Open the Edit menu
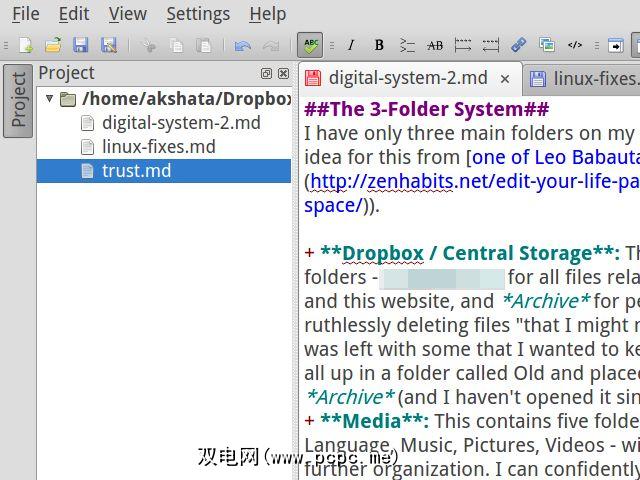Image resolution: width=640 pixels, height=480 pixels. tap(74, 14)
